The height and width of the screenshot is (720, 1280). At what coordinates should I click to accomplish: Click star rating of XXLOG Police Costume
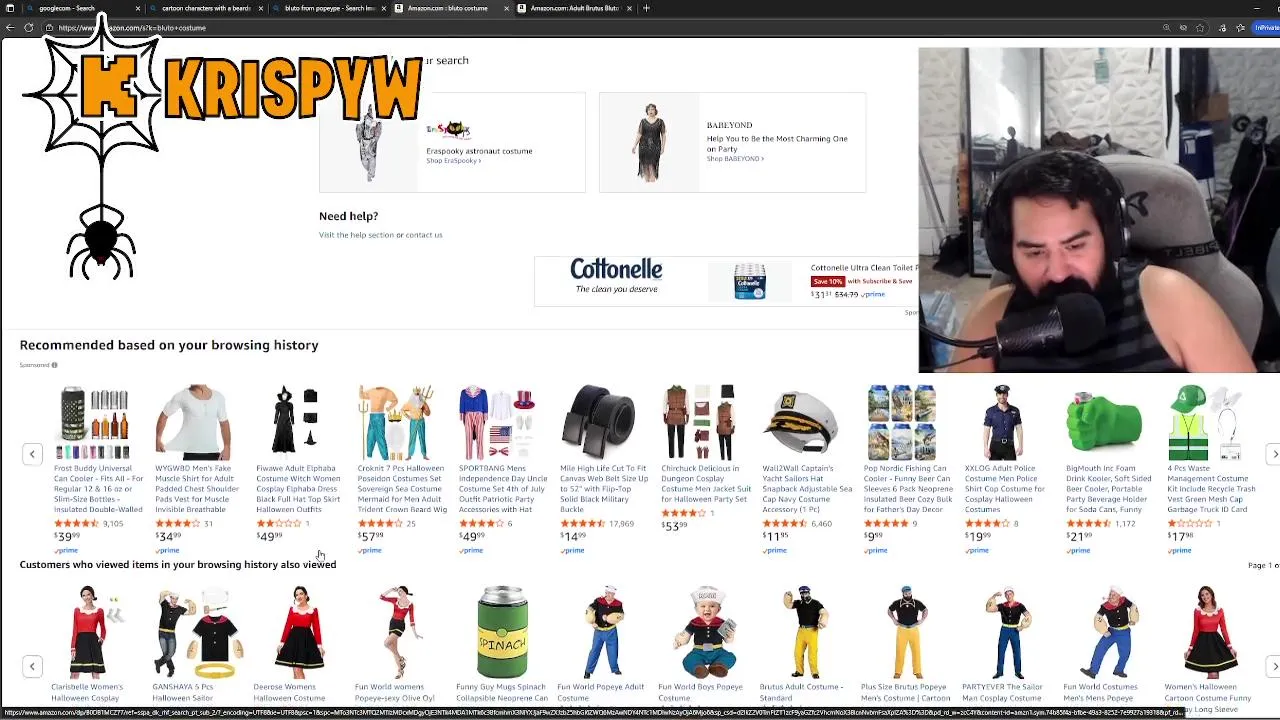[986, 524]
